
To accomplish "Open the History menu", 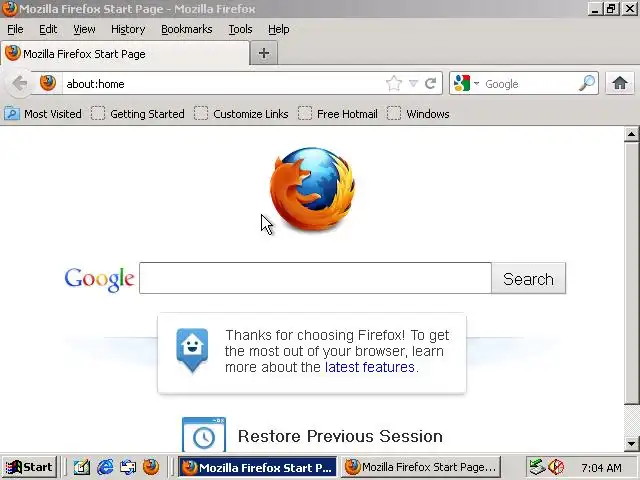I will point(128,29).
